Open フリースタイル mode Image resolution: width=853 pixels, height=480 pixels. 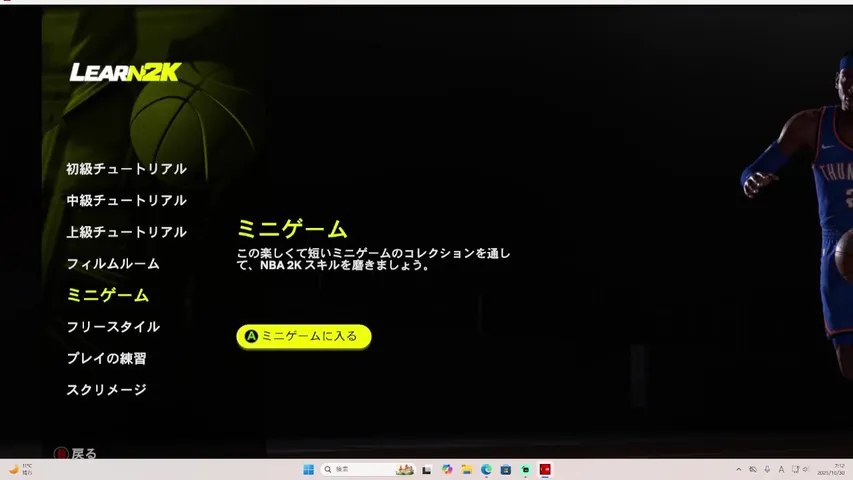(113, 327)
